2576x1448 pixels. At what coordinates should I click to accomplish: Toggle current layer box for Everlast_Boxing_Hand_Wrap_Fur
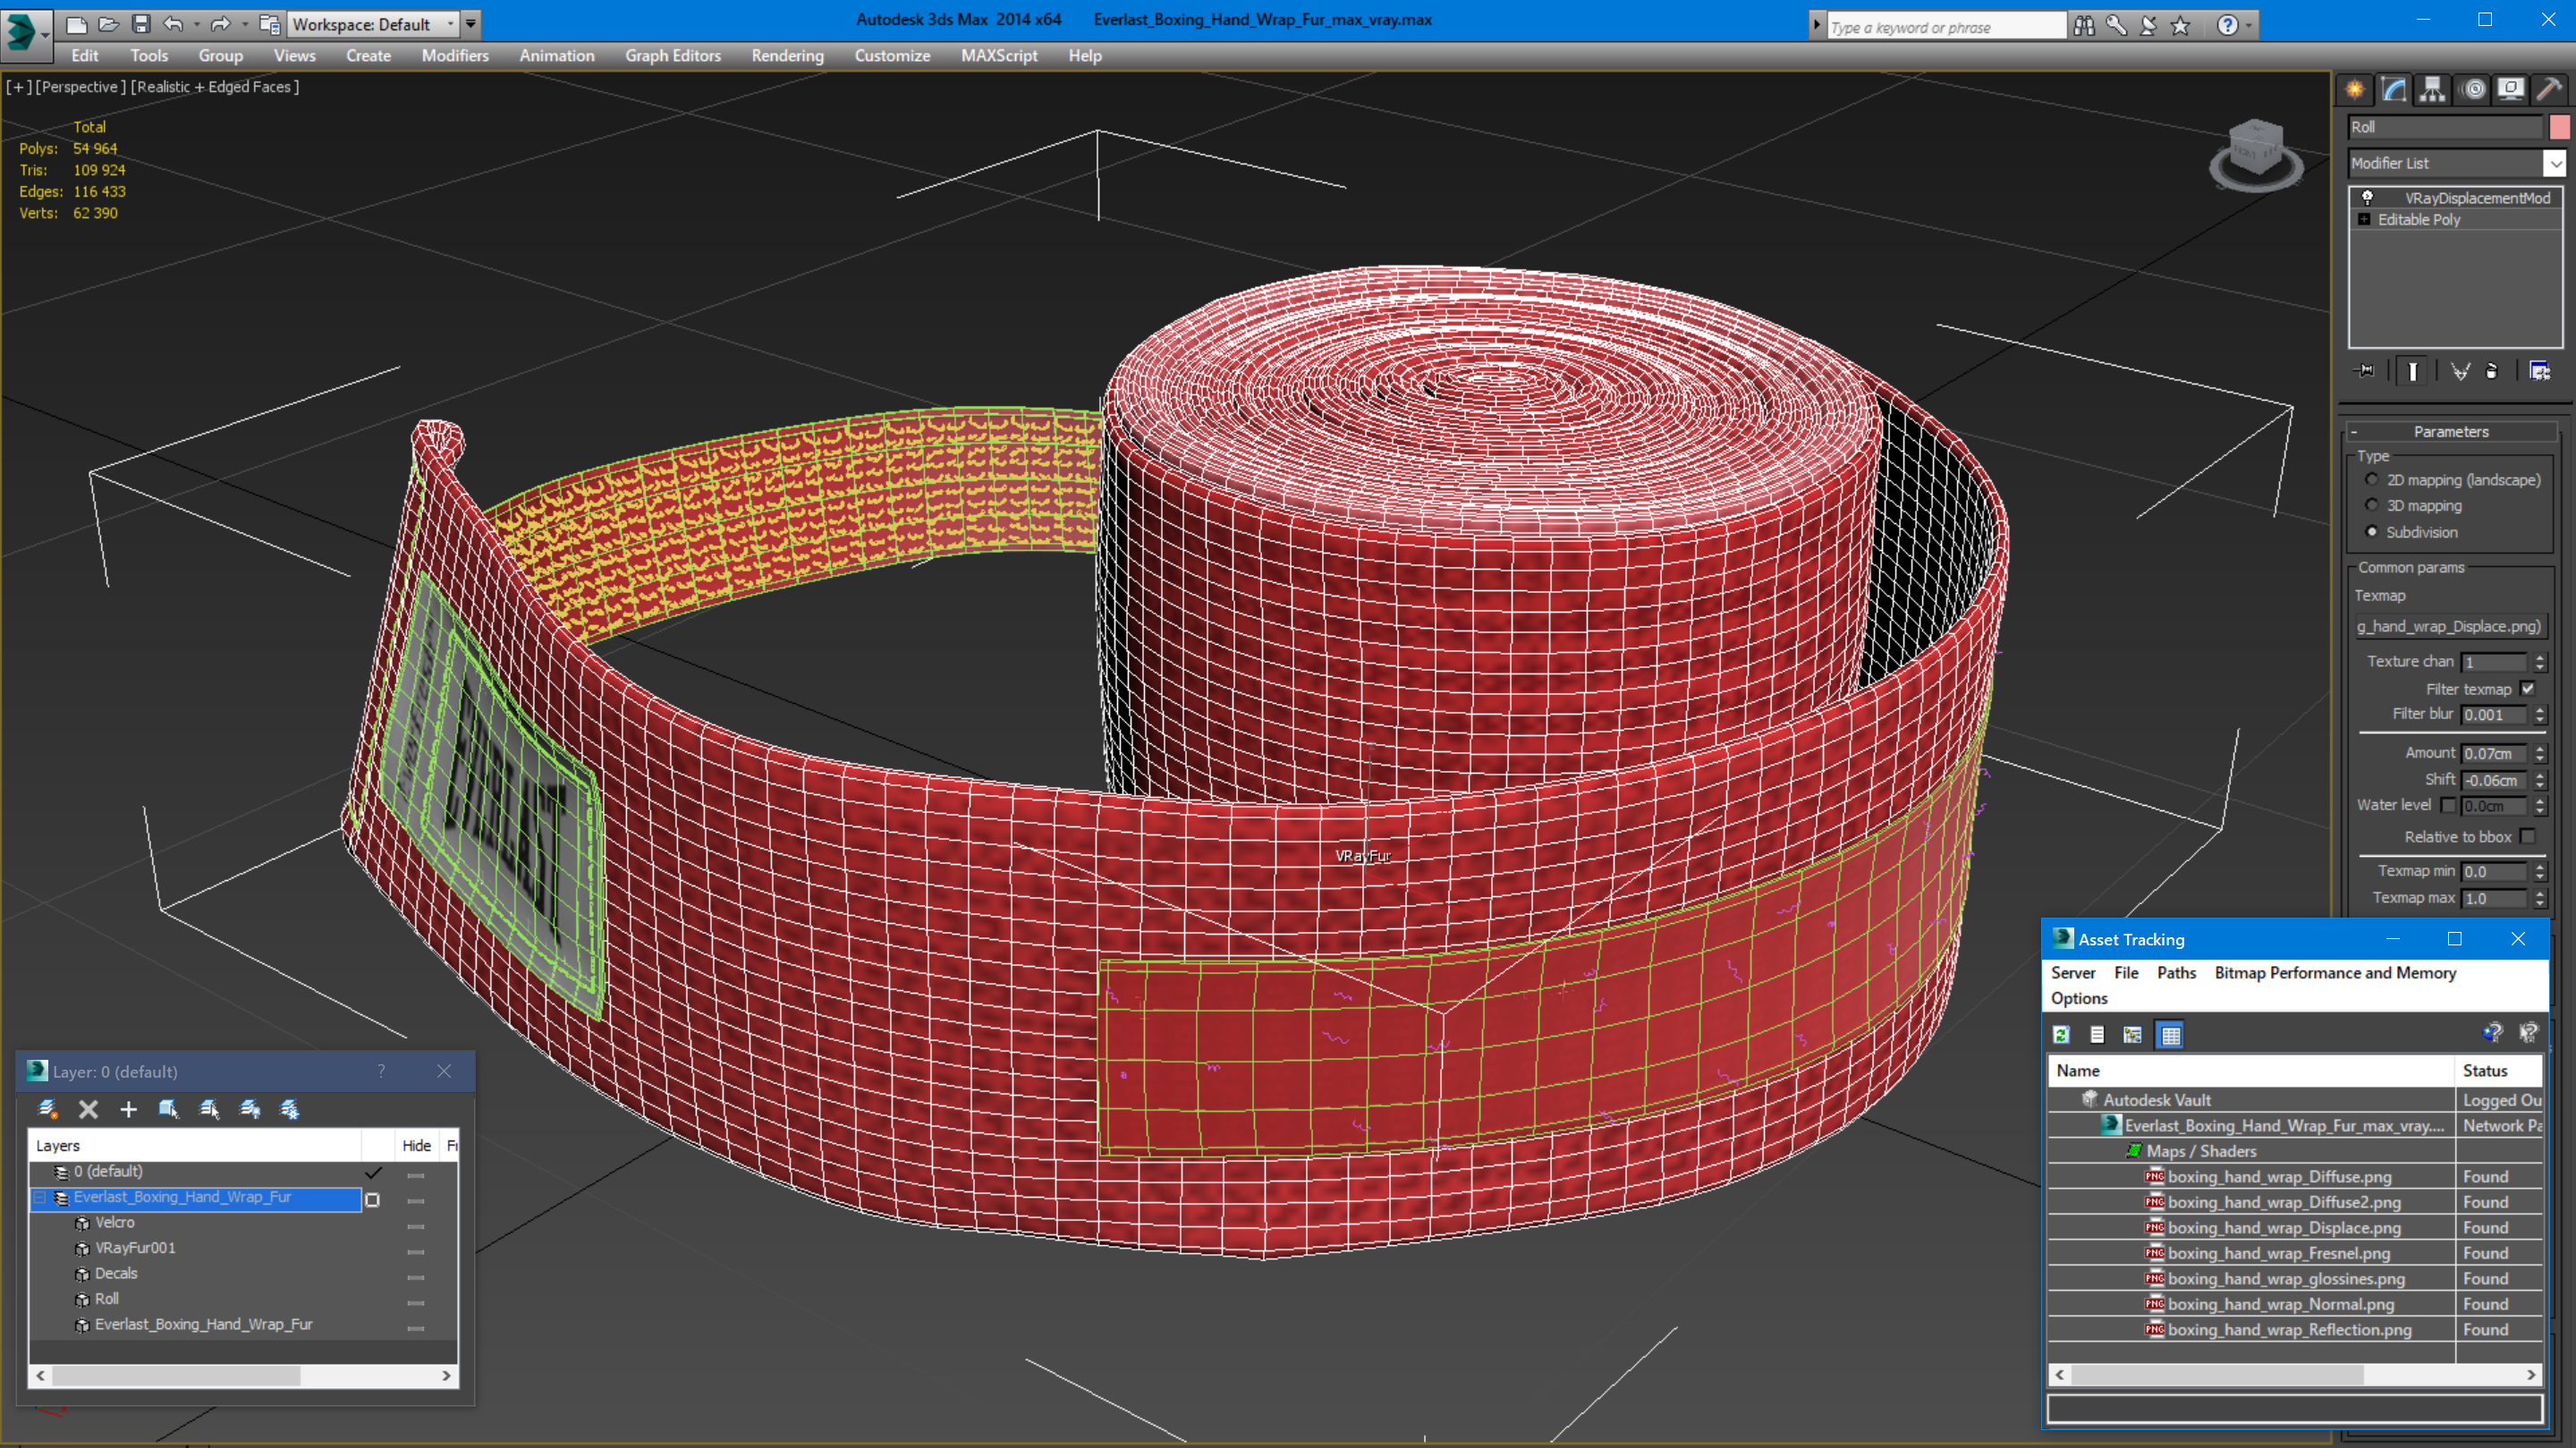coord(372,1199)
